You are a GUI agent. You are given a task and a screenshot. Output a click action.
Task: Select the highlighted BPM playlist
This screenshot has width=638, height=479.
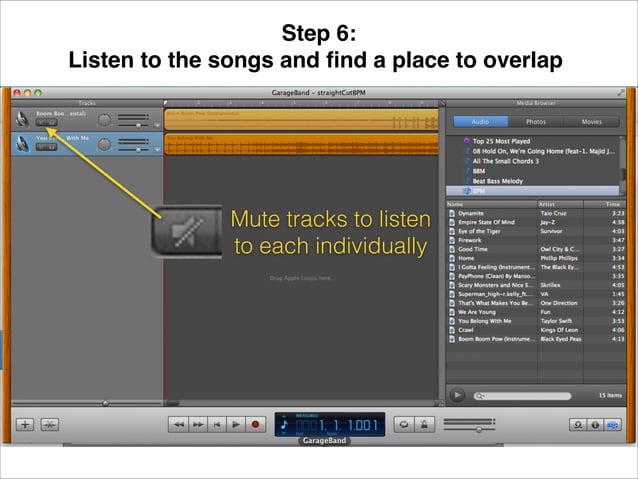coord(533,191)
